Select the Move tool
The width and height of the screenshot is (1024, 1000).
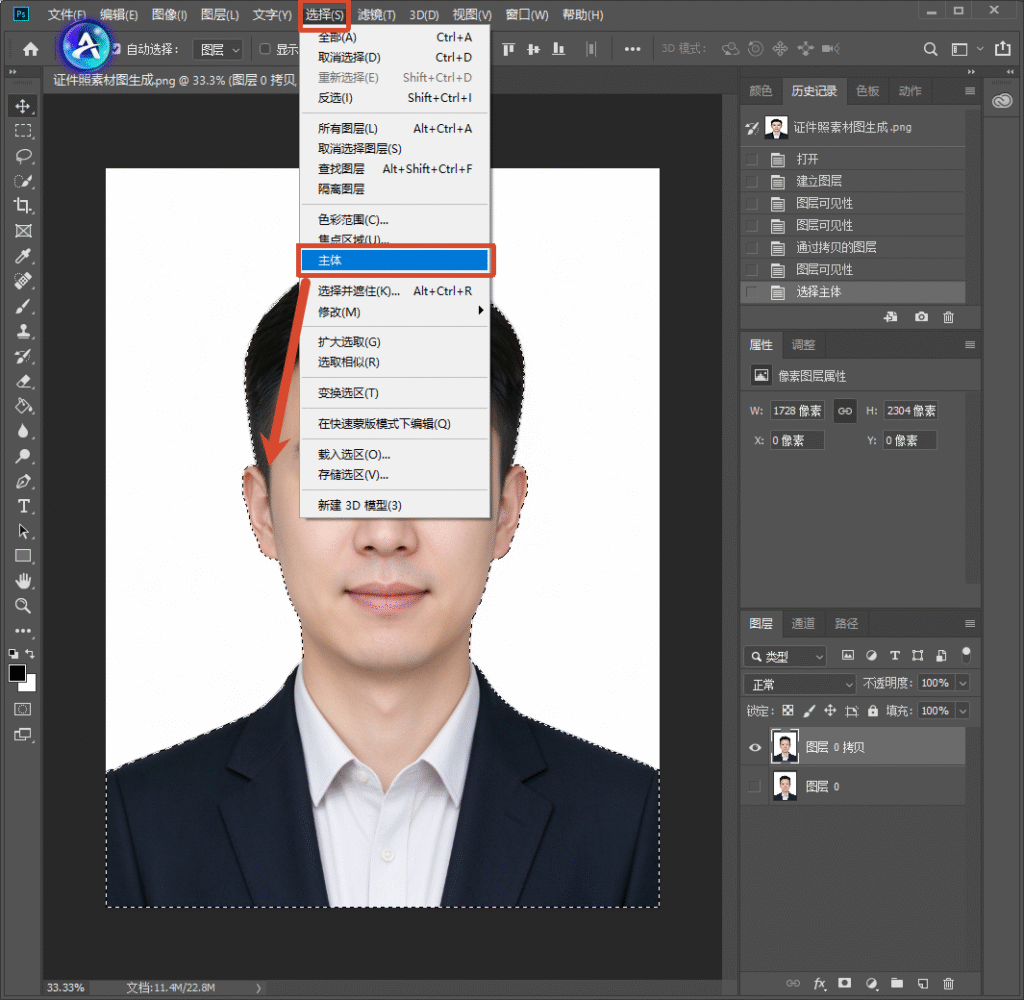[x=23, y=106]
